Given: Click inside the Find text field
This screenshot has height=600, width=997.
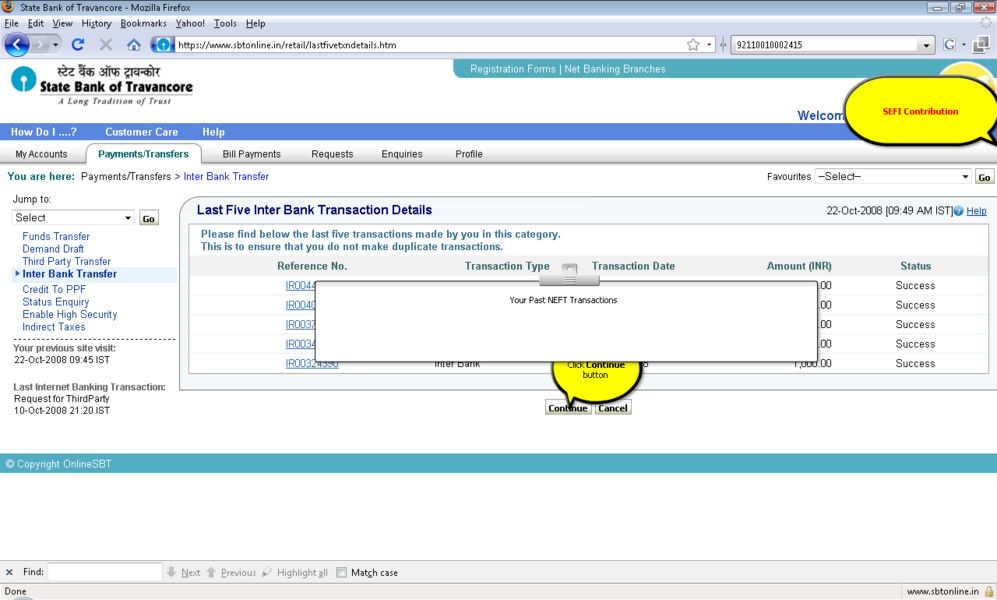Looking at the screenshot, I should pyautogui.click(x=105, y=573).
